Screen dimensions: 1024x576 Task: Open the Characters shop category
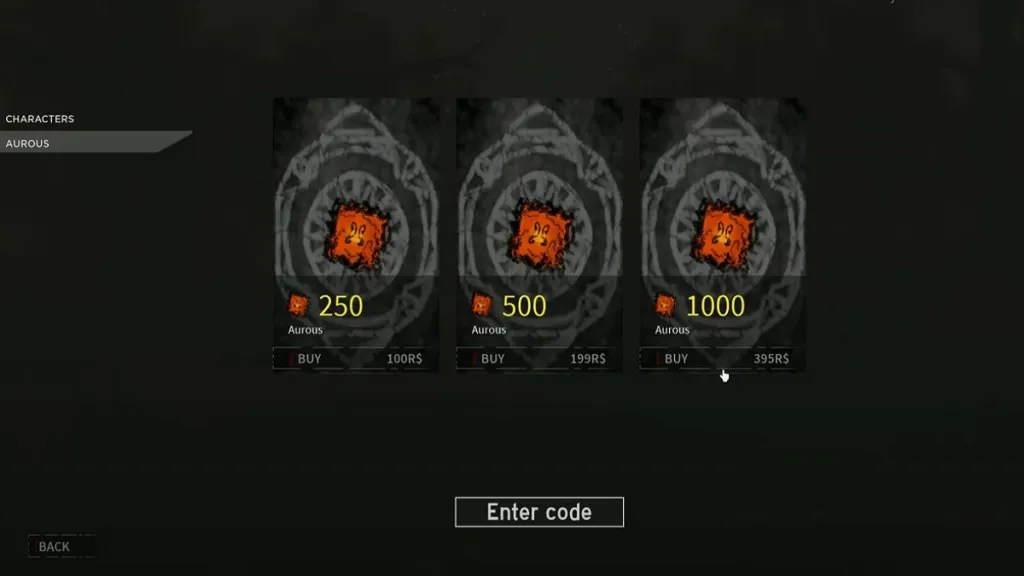tap(40, 119)
